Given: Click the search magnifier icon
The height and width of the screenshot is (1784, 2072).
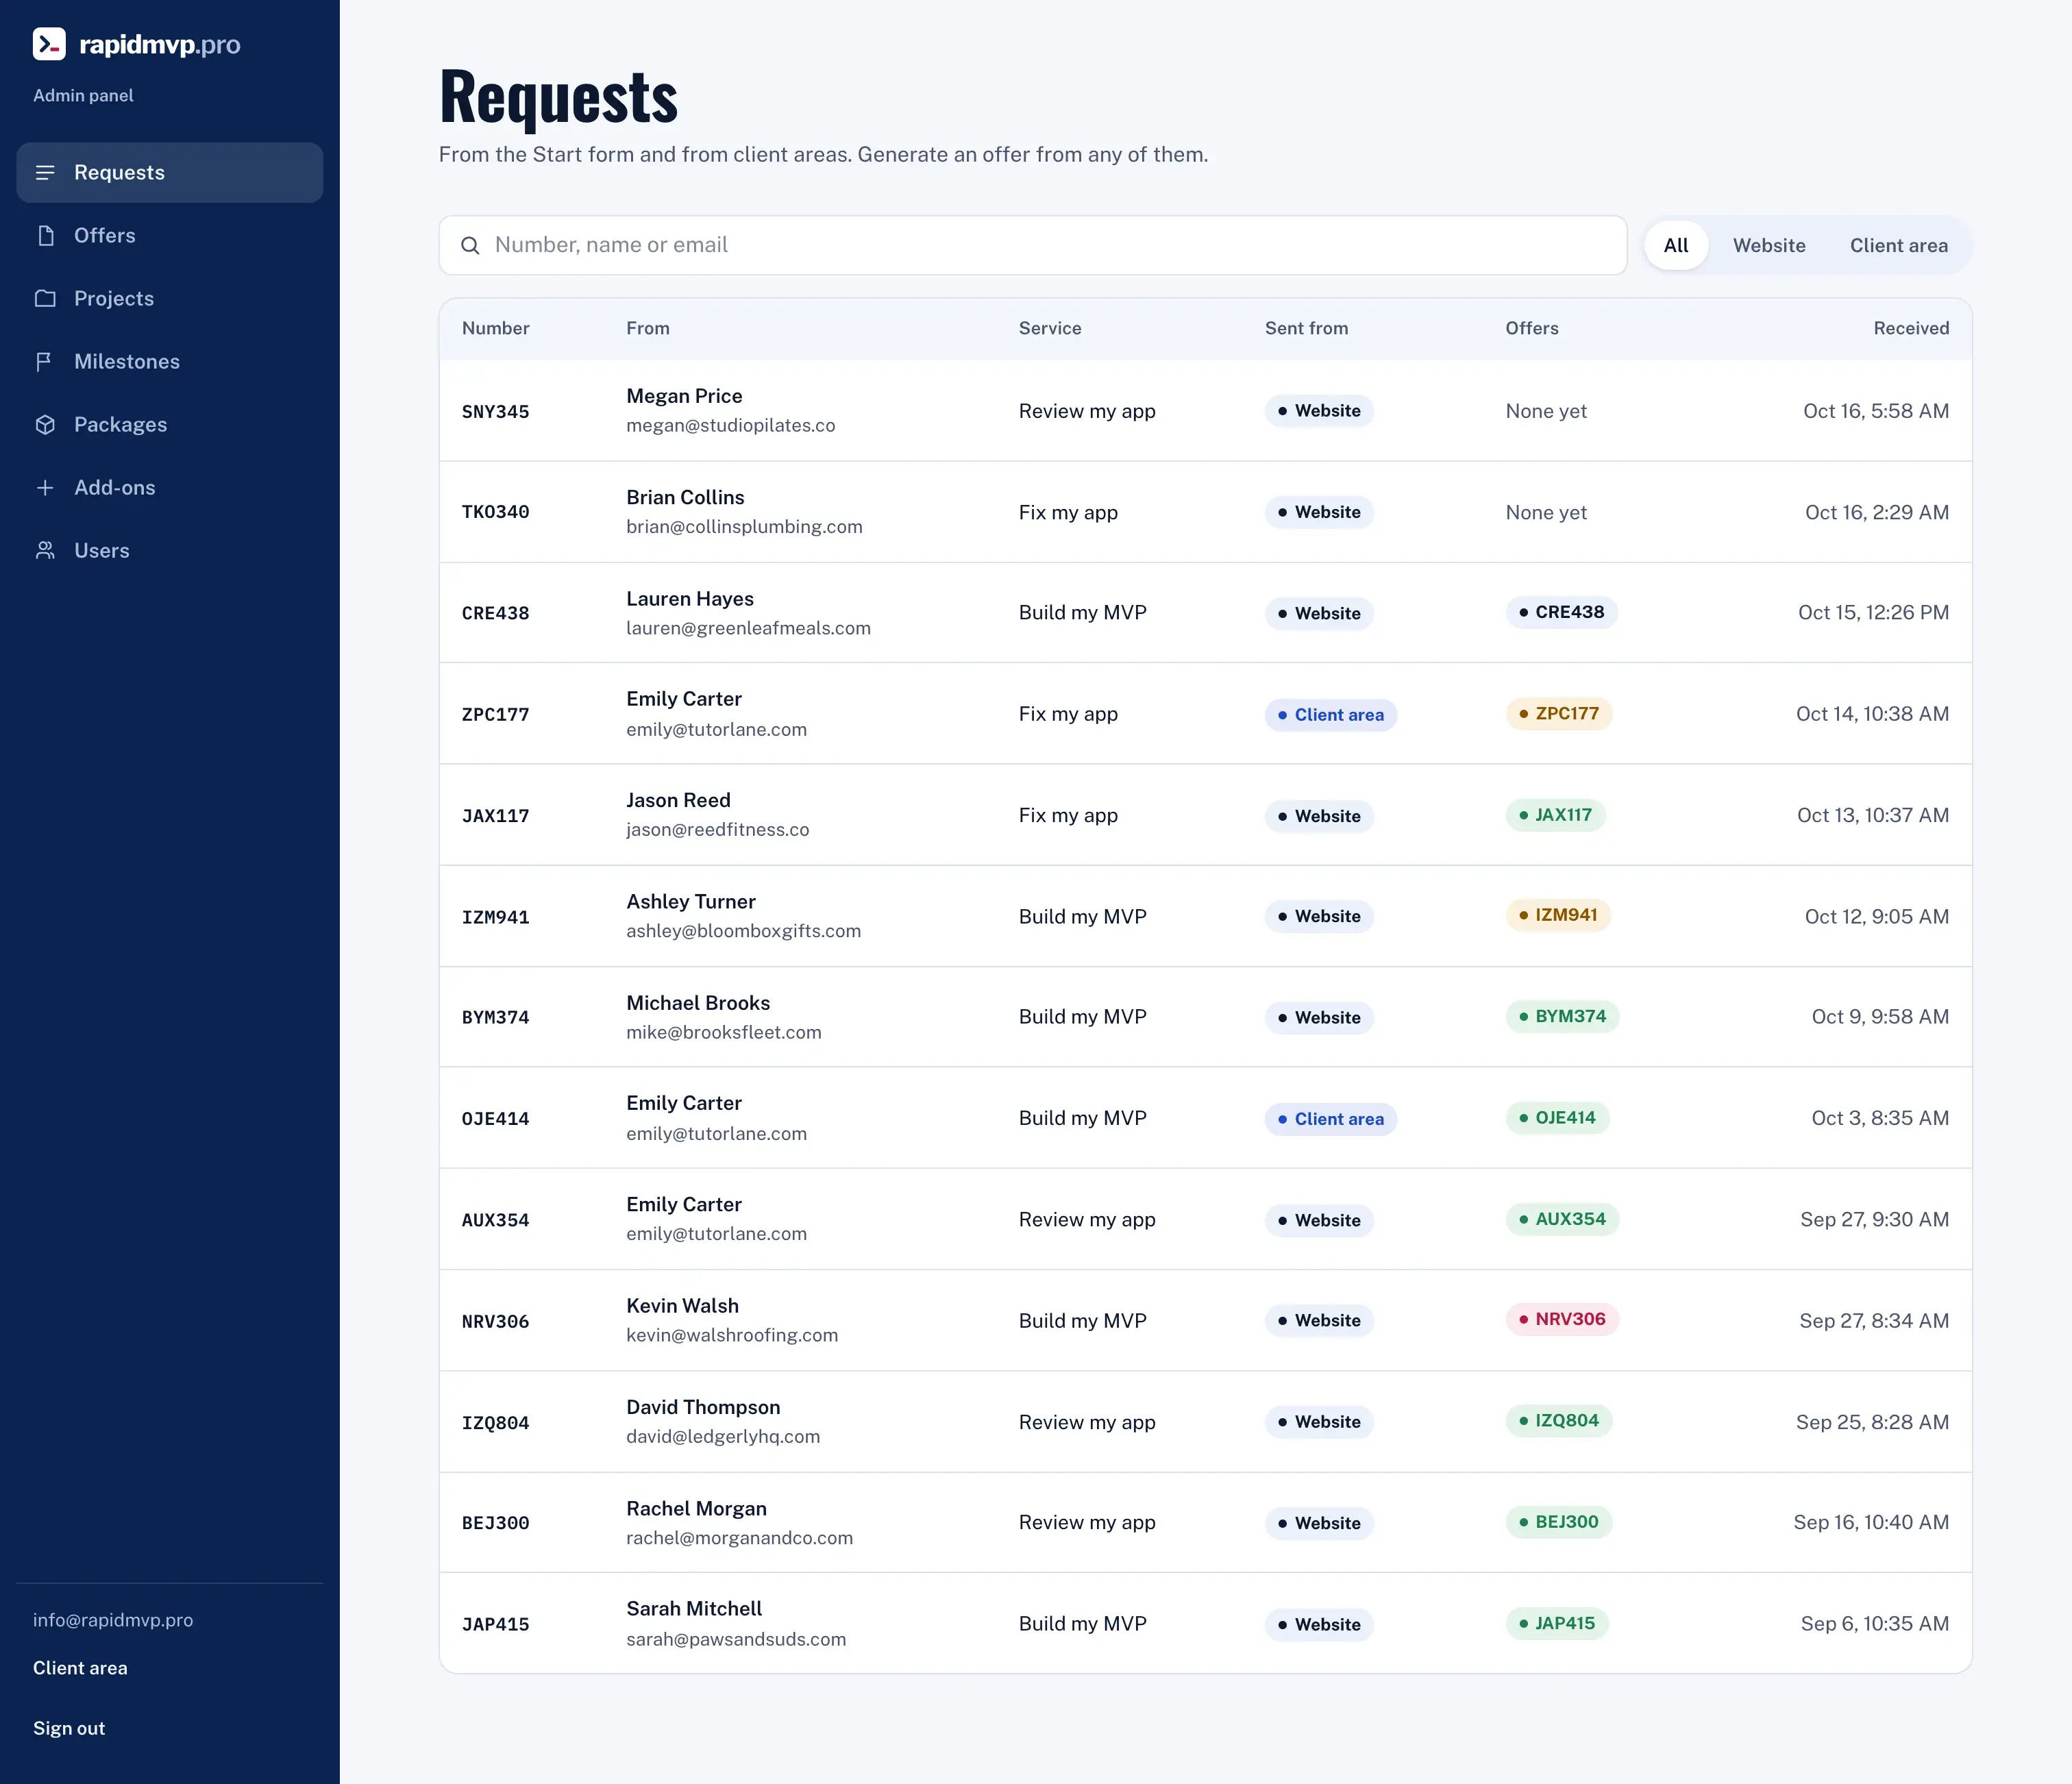Looking at the screenshot, I should (x=470, y=246).
